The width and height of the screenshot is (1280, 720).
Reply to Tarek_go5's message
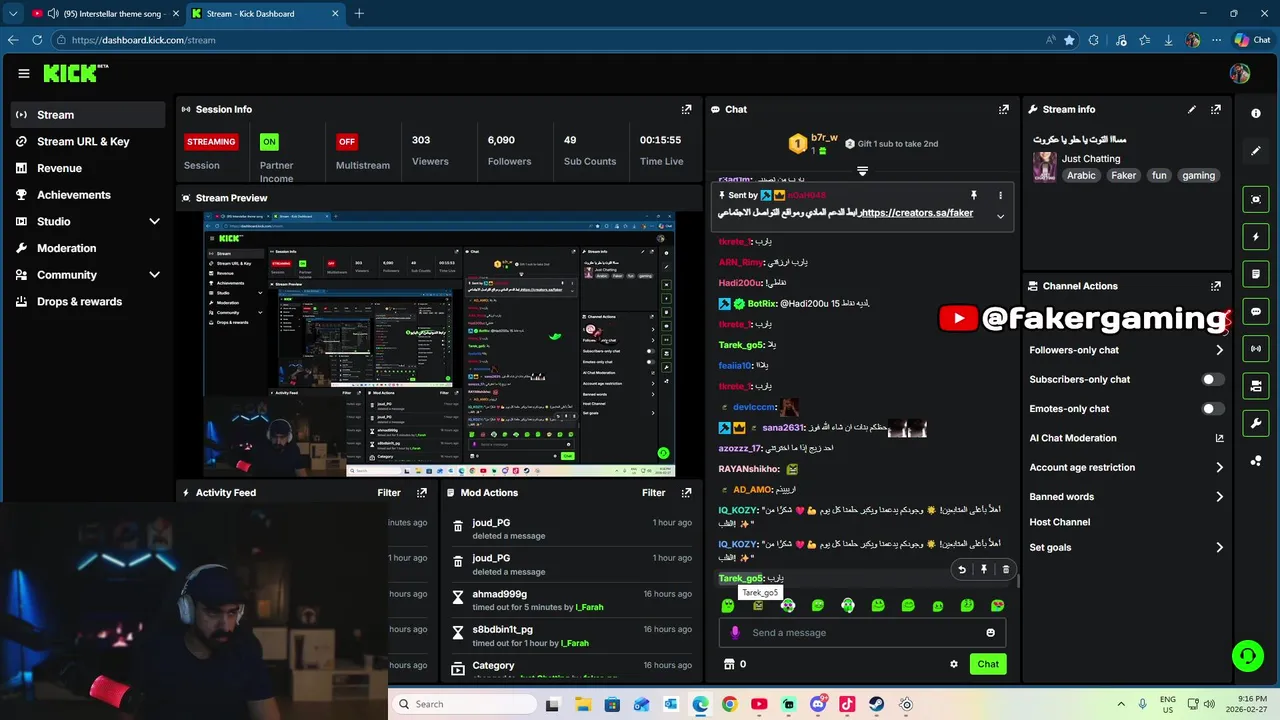tap(962, 570)
